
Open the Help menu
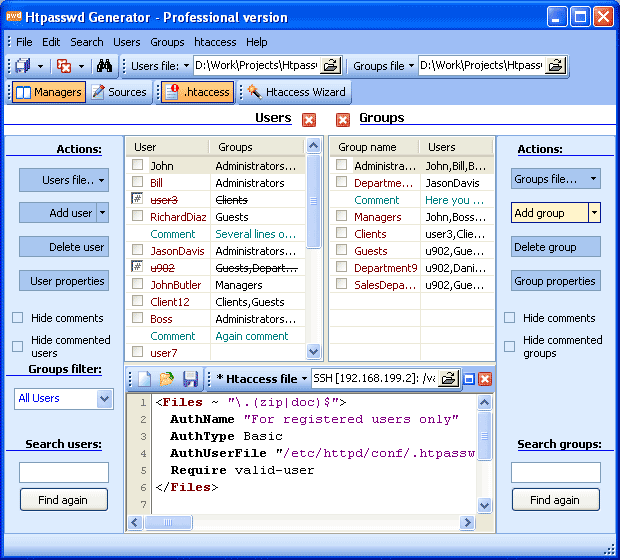point(257,42)
